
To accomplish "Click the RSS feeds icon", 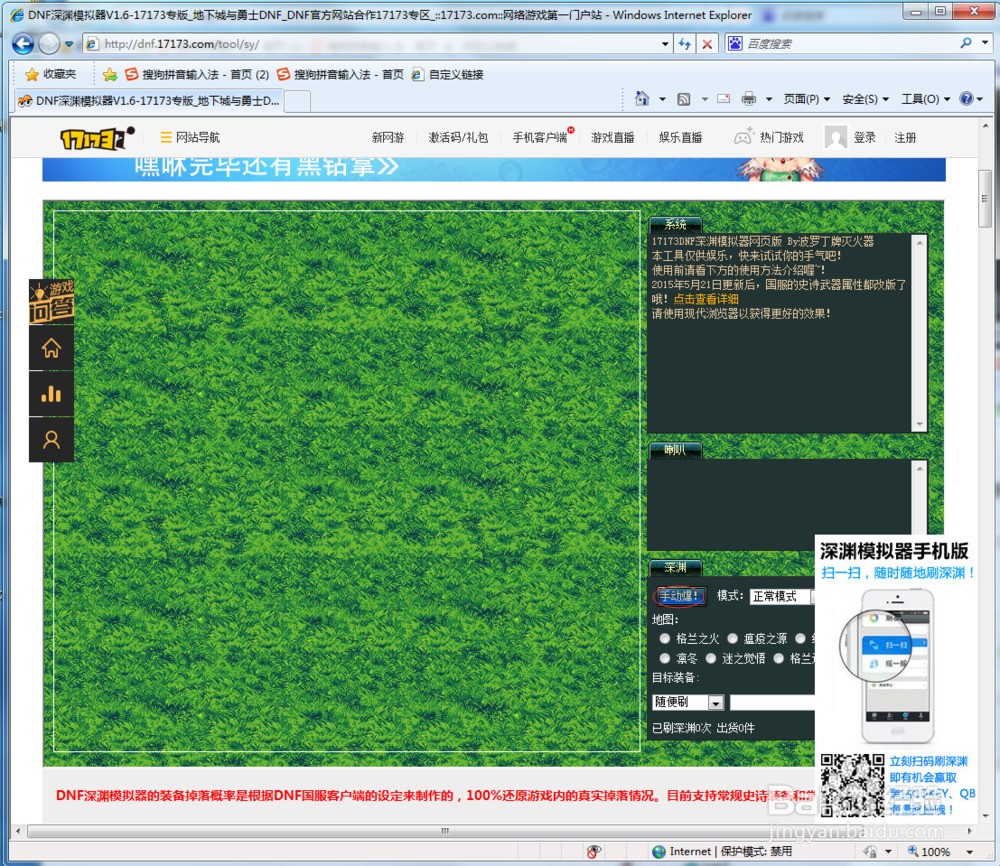I will click(x=684, y=99).
